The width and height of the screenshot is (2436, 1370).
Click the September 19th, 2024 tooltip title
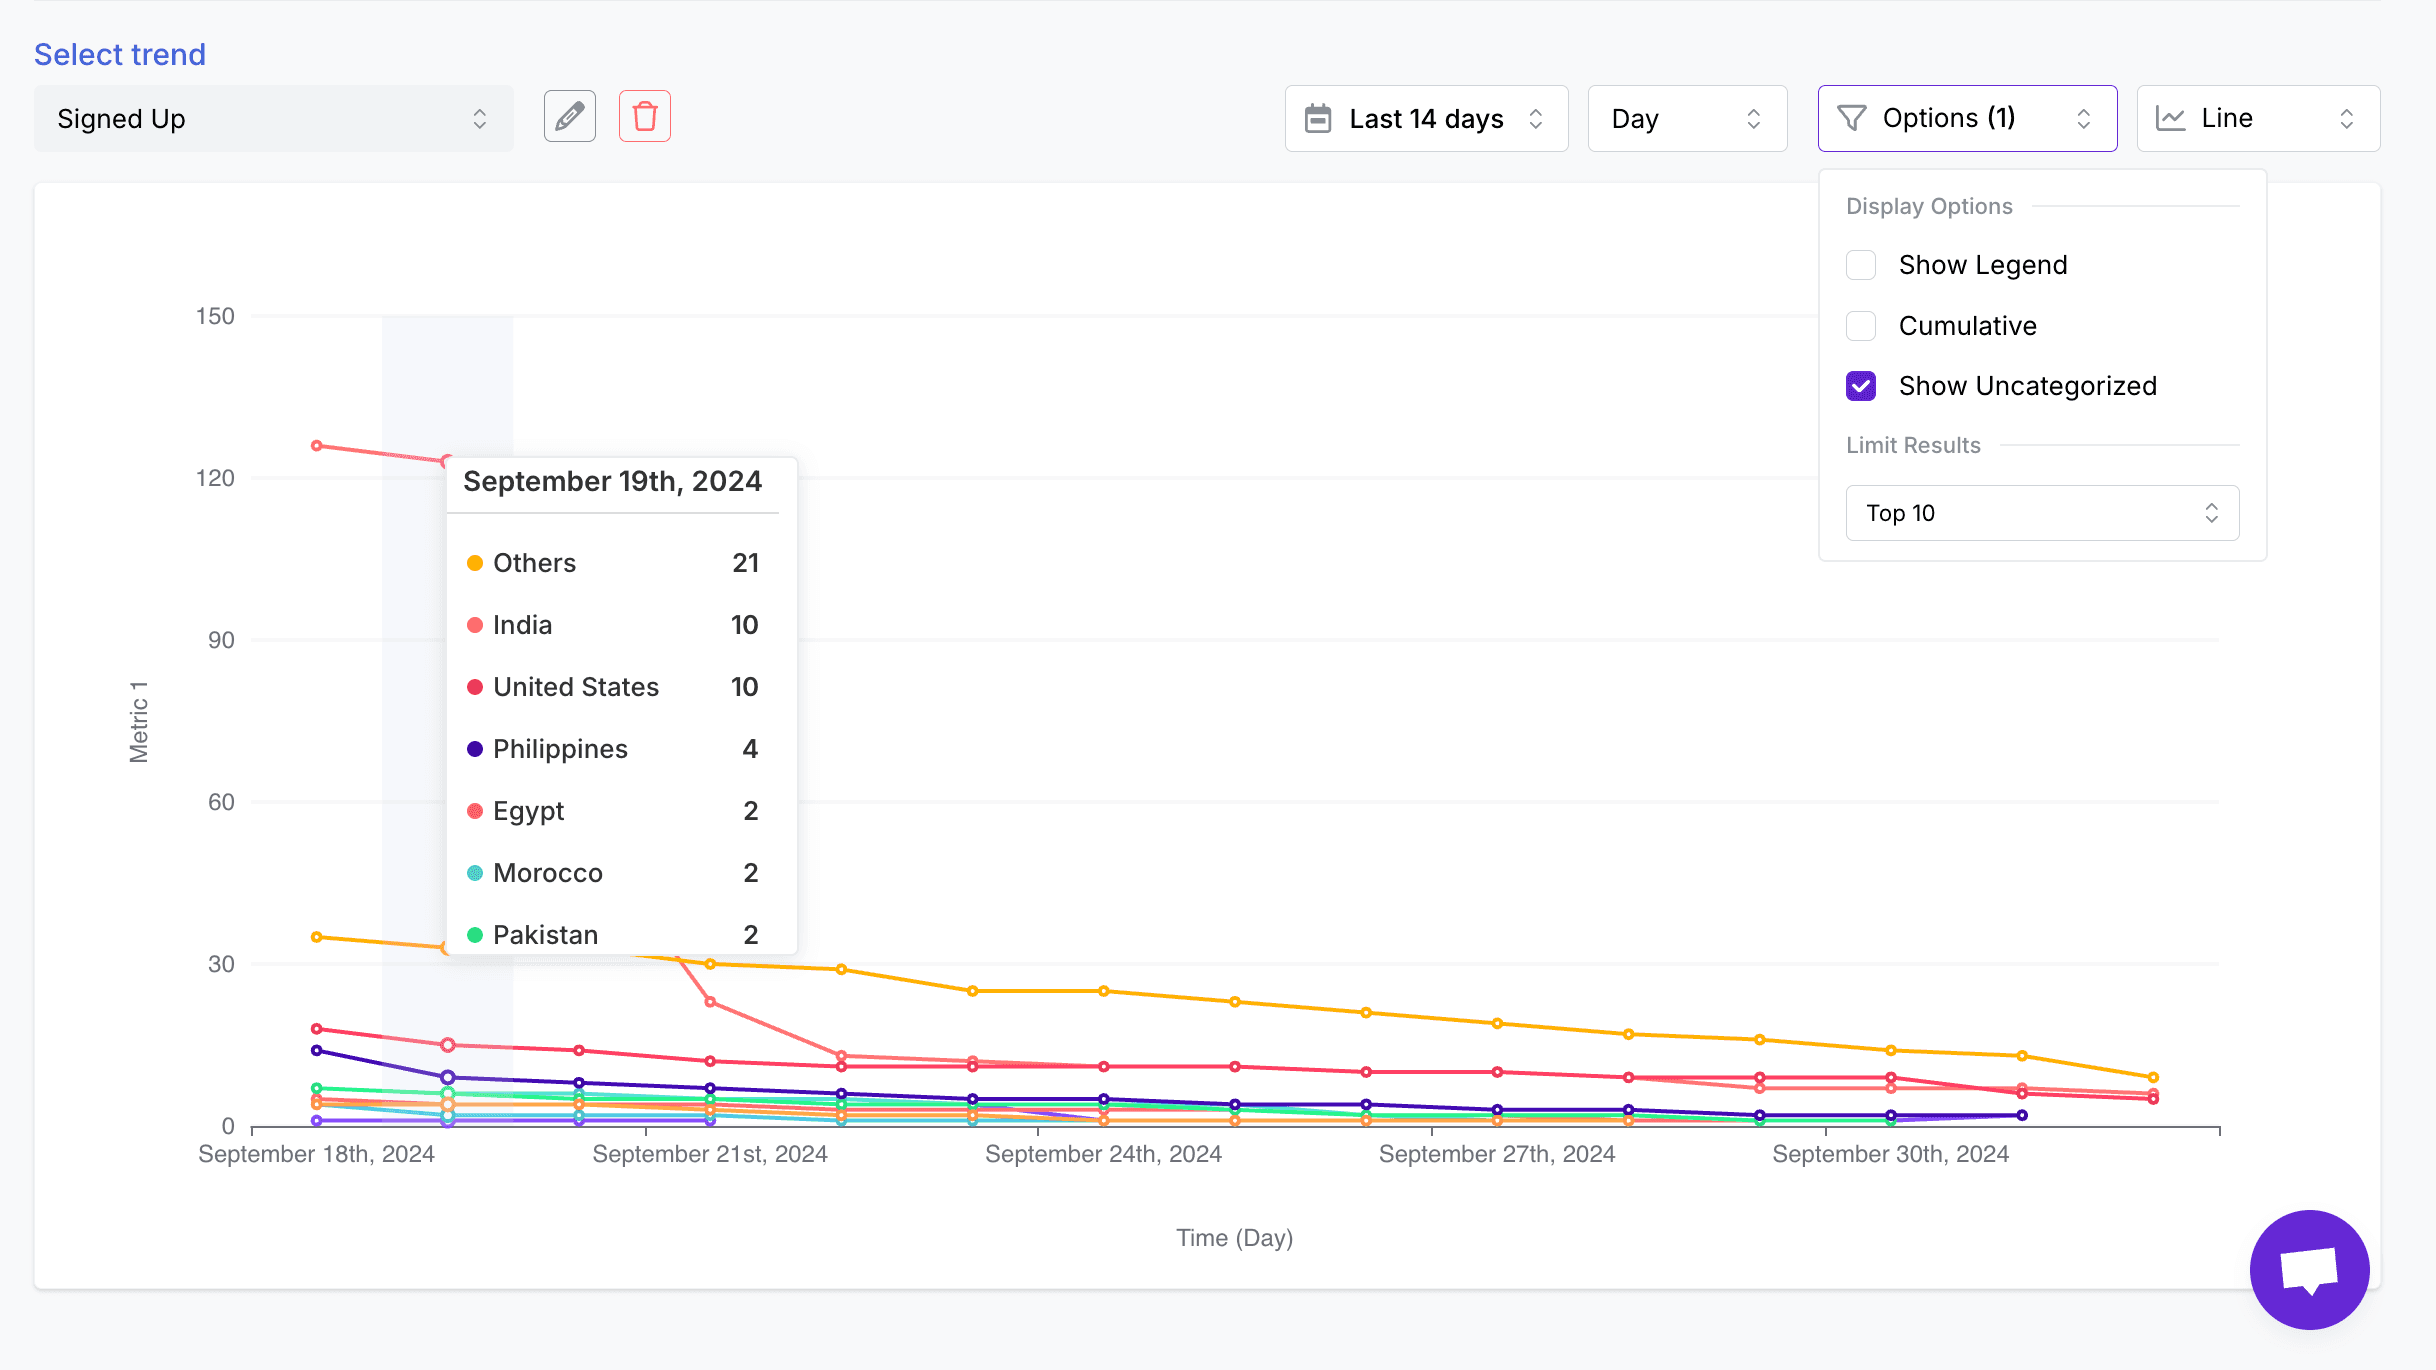coord(612,481)
